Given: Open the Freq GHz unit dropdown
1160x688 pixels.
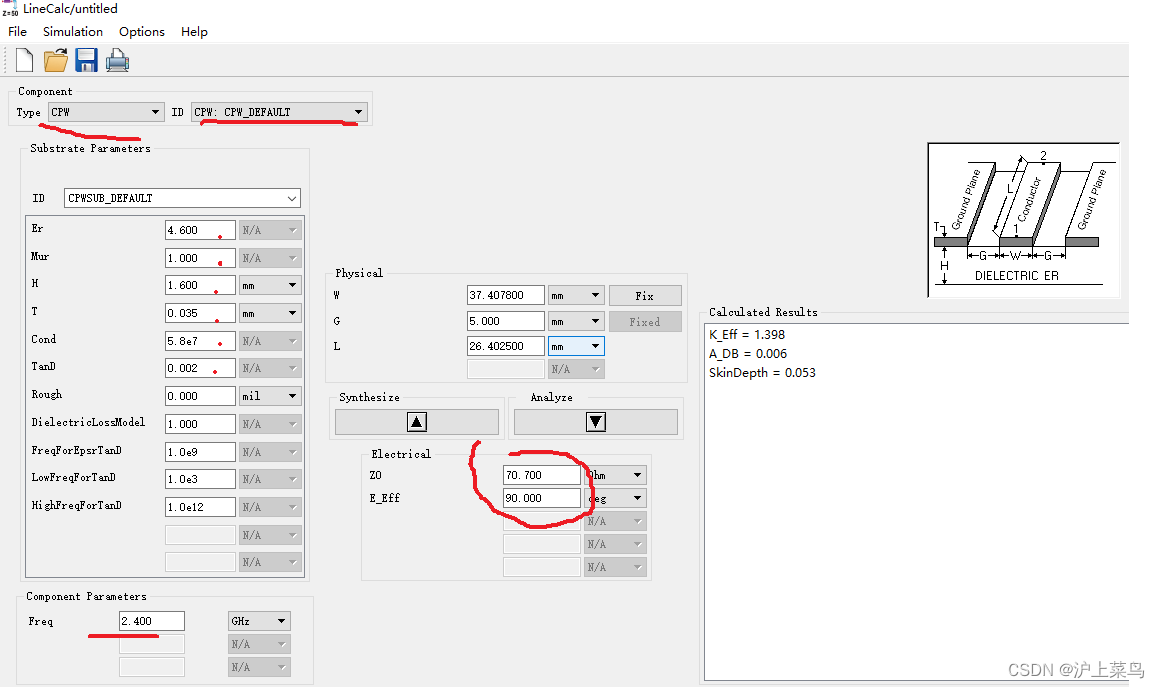Looking at the screenshot, I should pos(259,621).
